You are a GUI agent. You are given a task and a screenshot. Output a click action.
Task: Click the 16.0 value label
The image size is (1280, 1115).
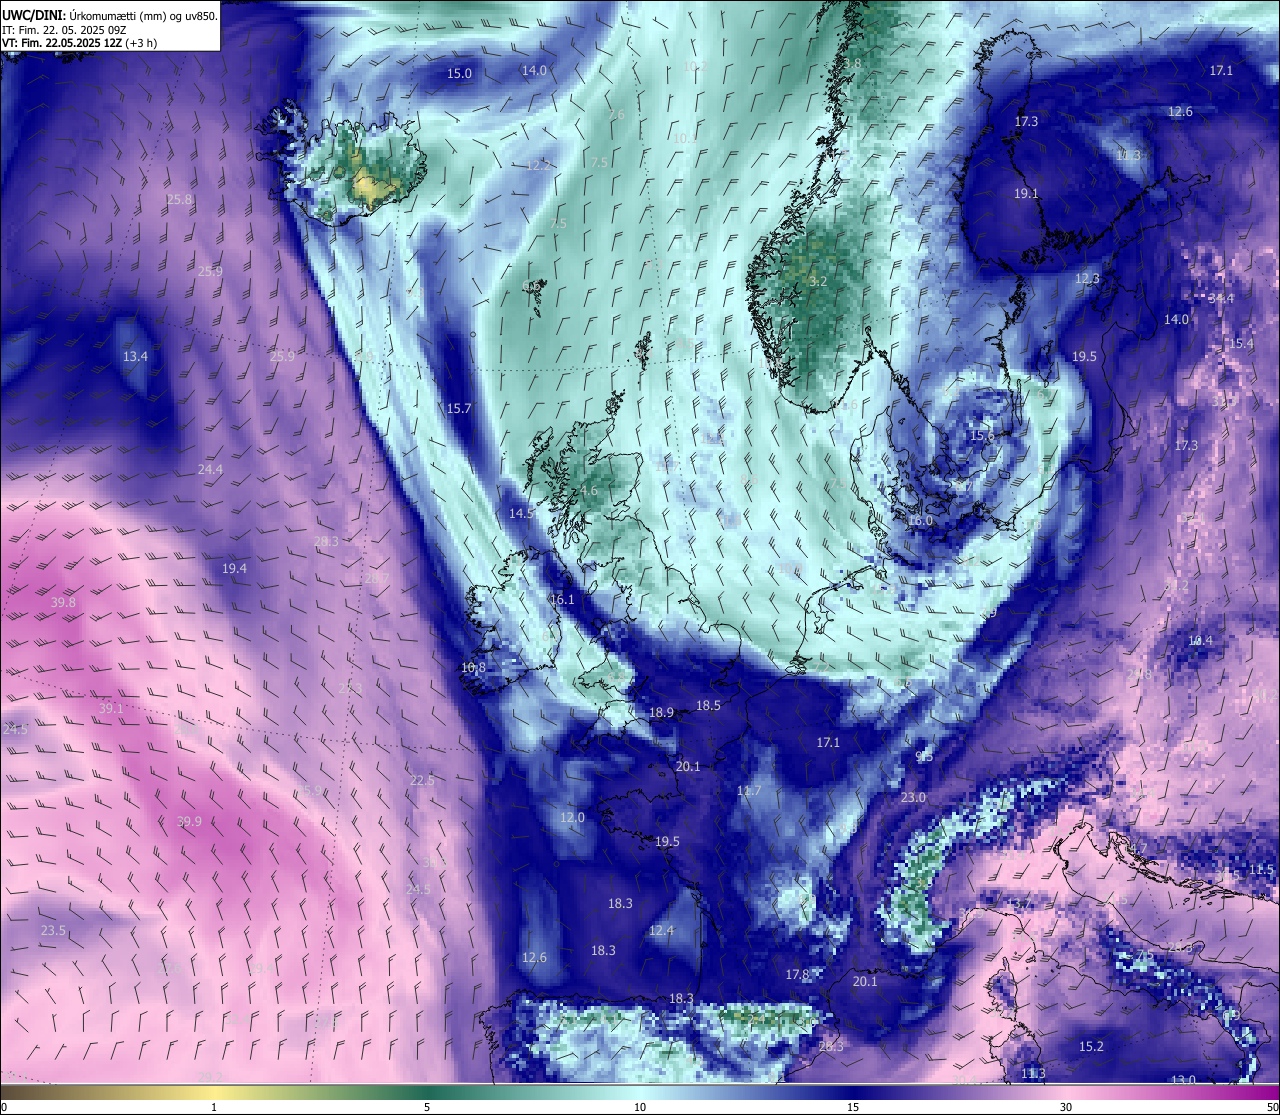point(920,521)
